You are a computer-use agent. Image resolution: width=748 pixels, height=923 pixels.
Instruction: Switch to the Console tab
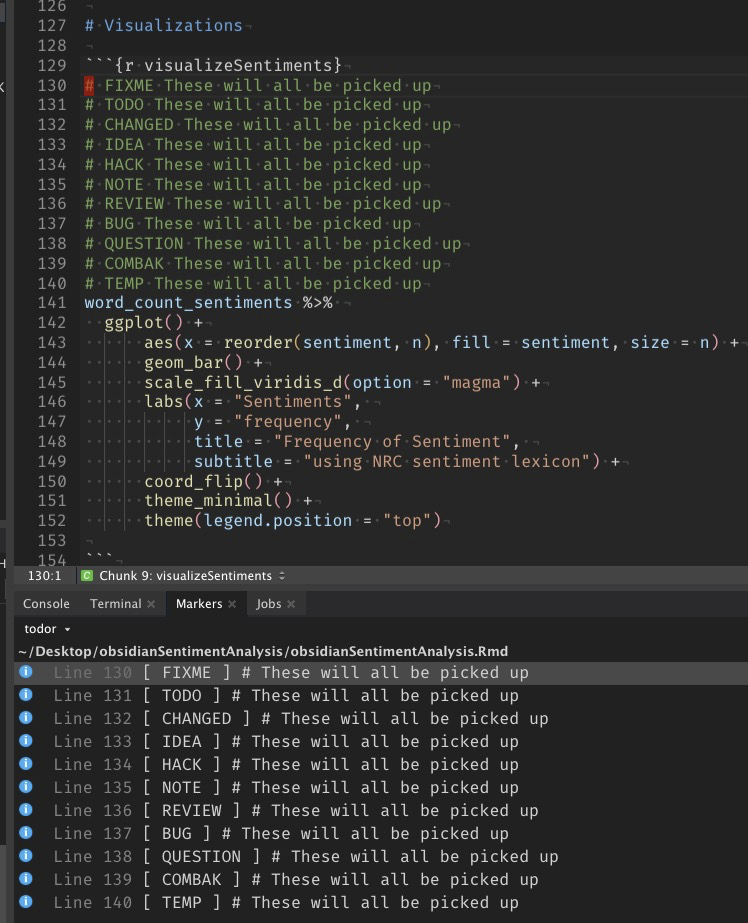[46, 604]
